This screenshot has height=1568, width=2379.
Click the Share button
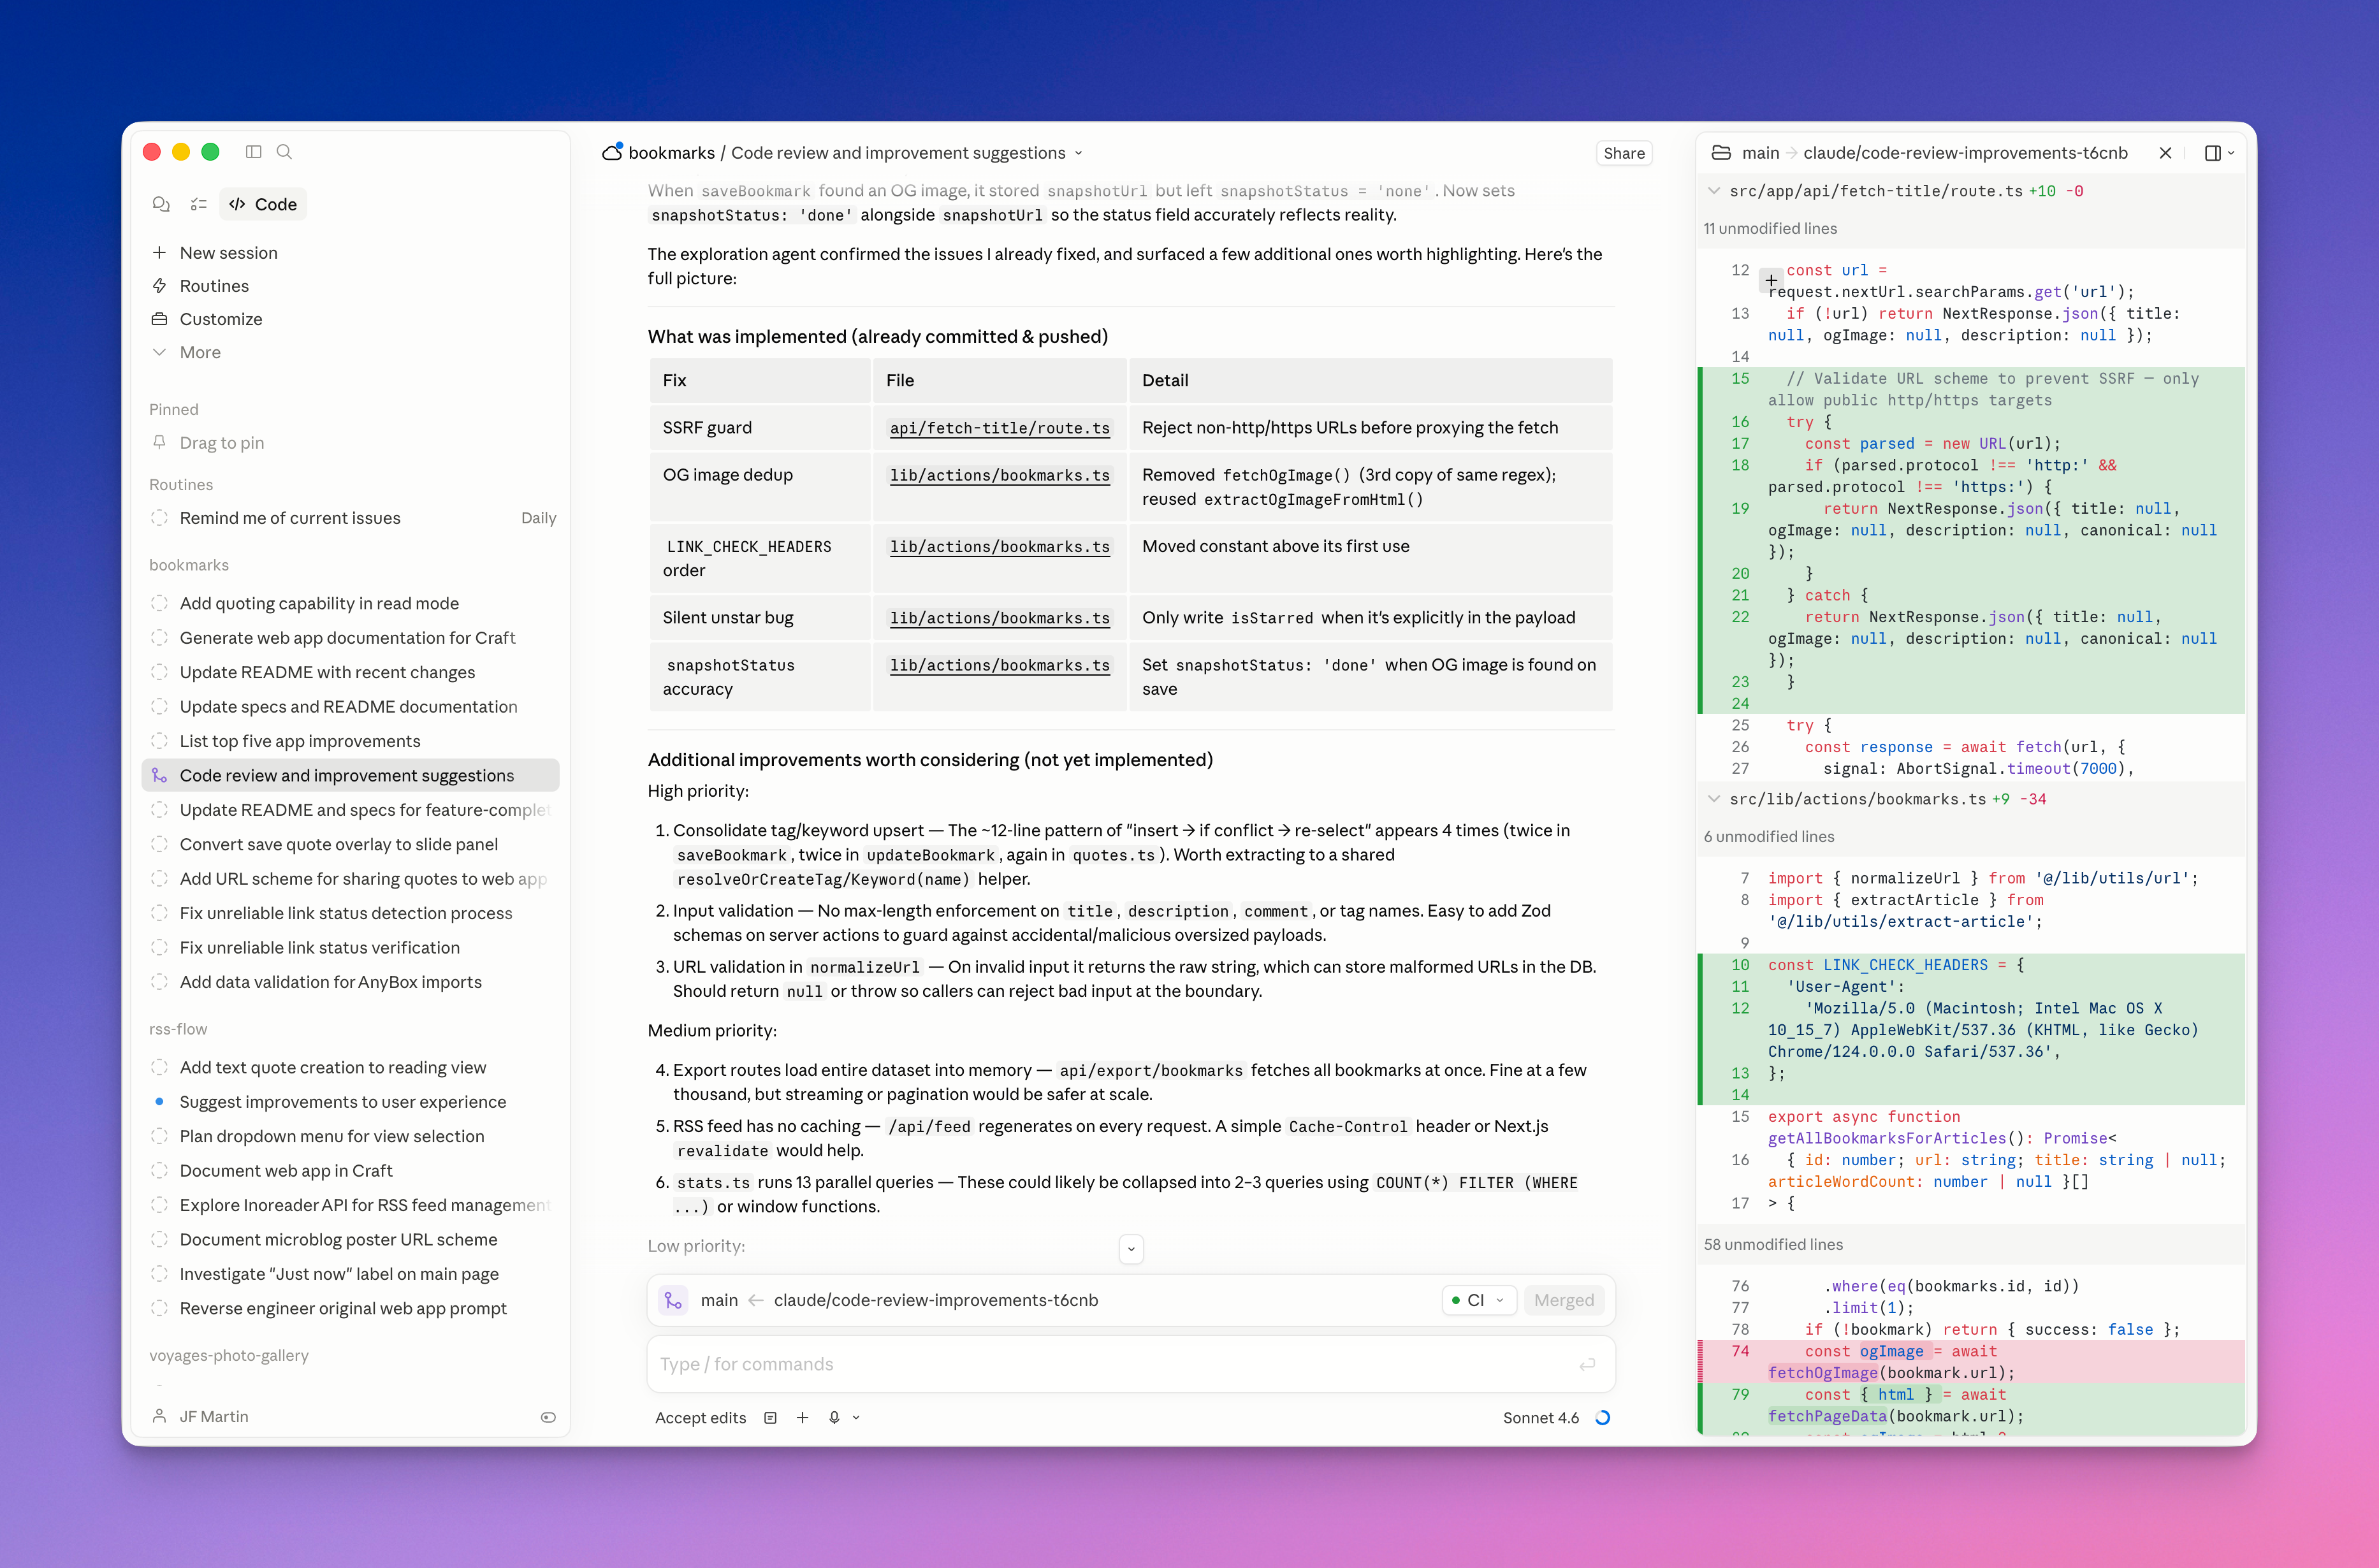1623,153
